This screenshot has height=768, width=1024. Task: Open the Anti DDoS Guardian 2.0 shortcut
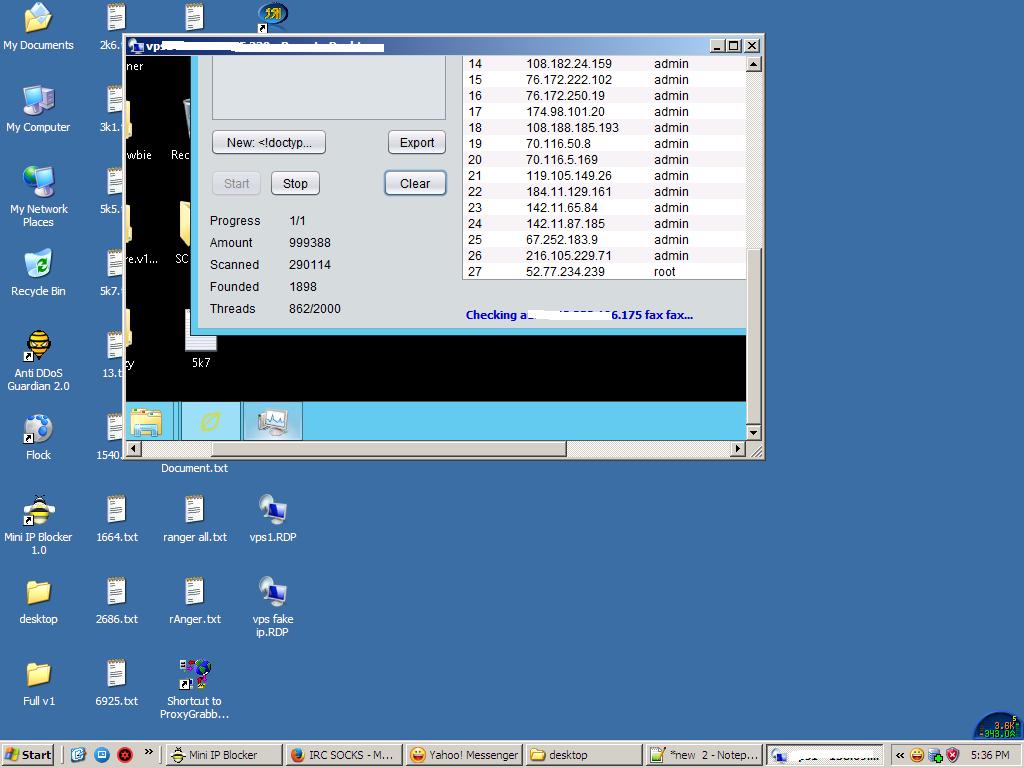(x=39, y=347)
